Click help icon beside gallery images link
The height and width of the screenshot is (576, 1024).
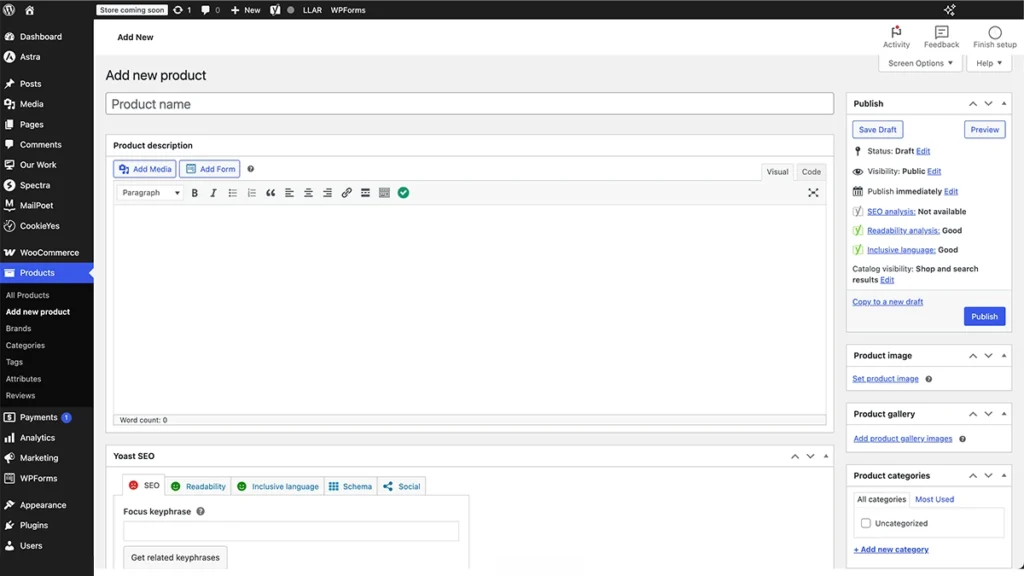point(962,439)
